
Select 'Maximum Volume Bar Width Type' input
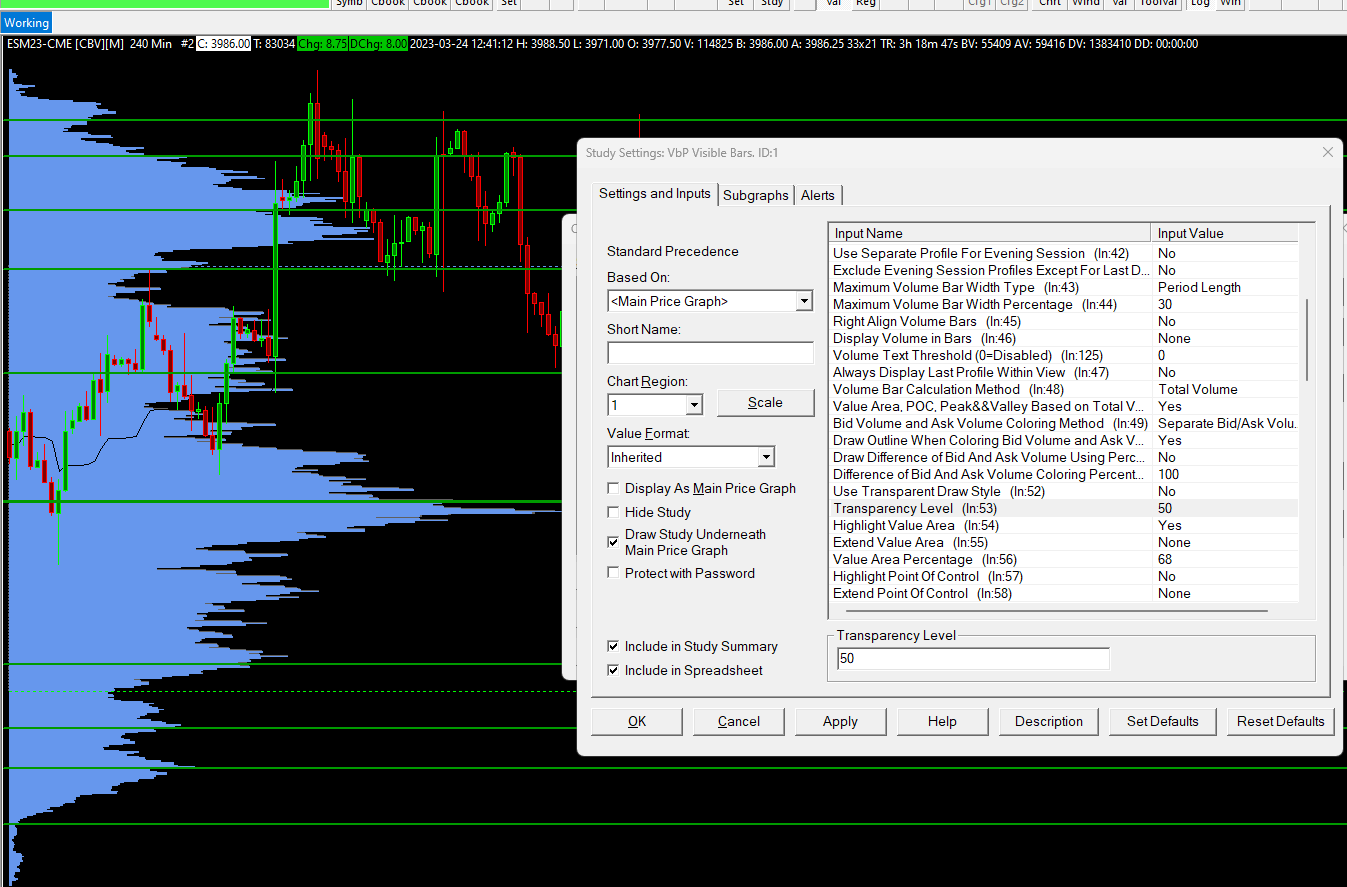(x=1064, y=287)
